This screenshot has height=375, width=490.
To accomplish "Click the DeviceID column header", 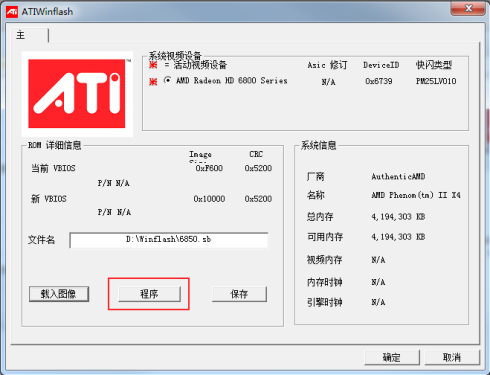I will (x=381, y=65).
